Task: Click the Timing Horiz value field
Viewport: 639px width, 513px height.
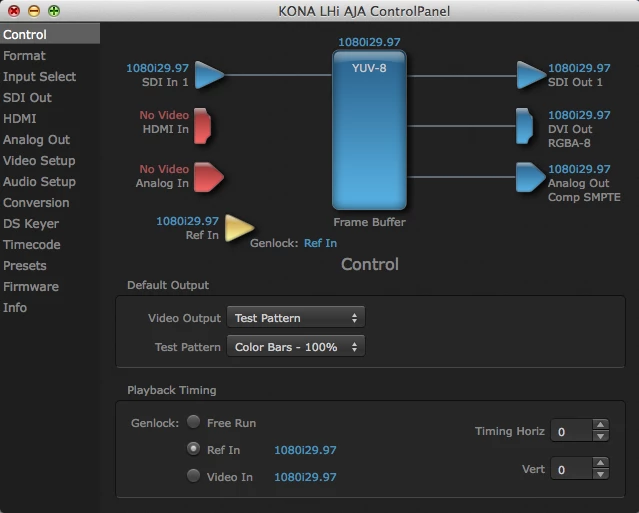Action: point(571,431)
